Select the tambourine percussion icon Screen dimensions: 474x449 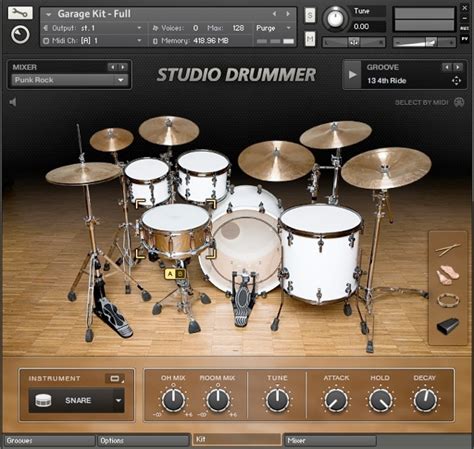click(448, 300)
